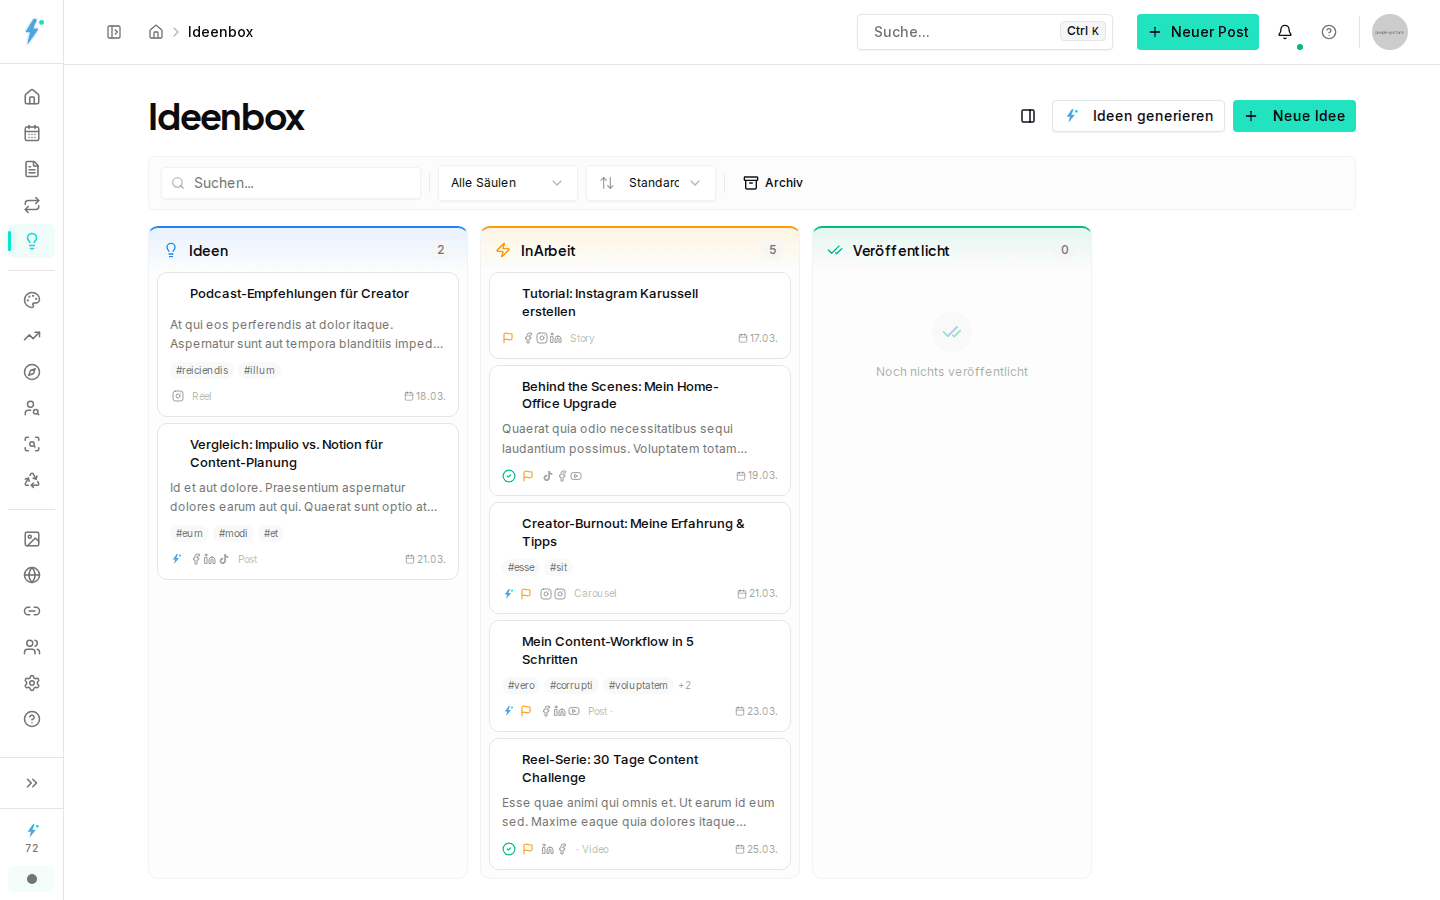Select the compass discover icon
Image resolution: width=1440 pixels, height=900 pixels.
[31, 371]
